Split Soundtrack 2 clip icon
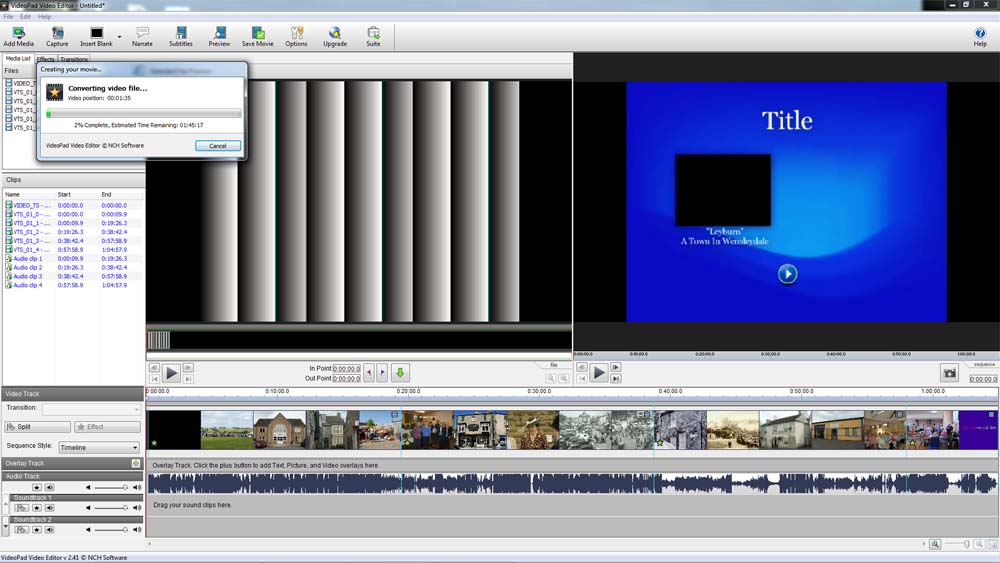 point(22,530)
